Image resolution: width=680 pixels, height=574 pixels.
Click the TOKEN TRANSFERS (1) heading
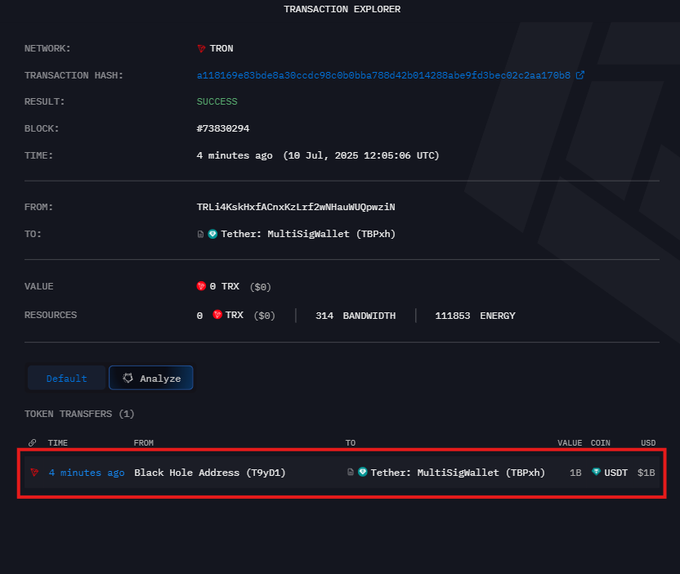pos(79,414)
